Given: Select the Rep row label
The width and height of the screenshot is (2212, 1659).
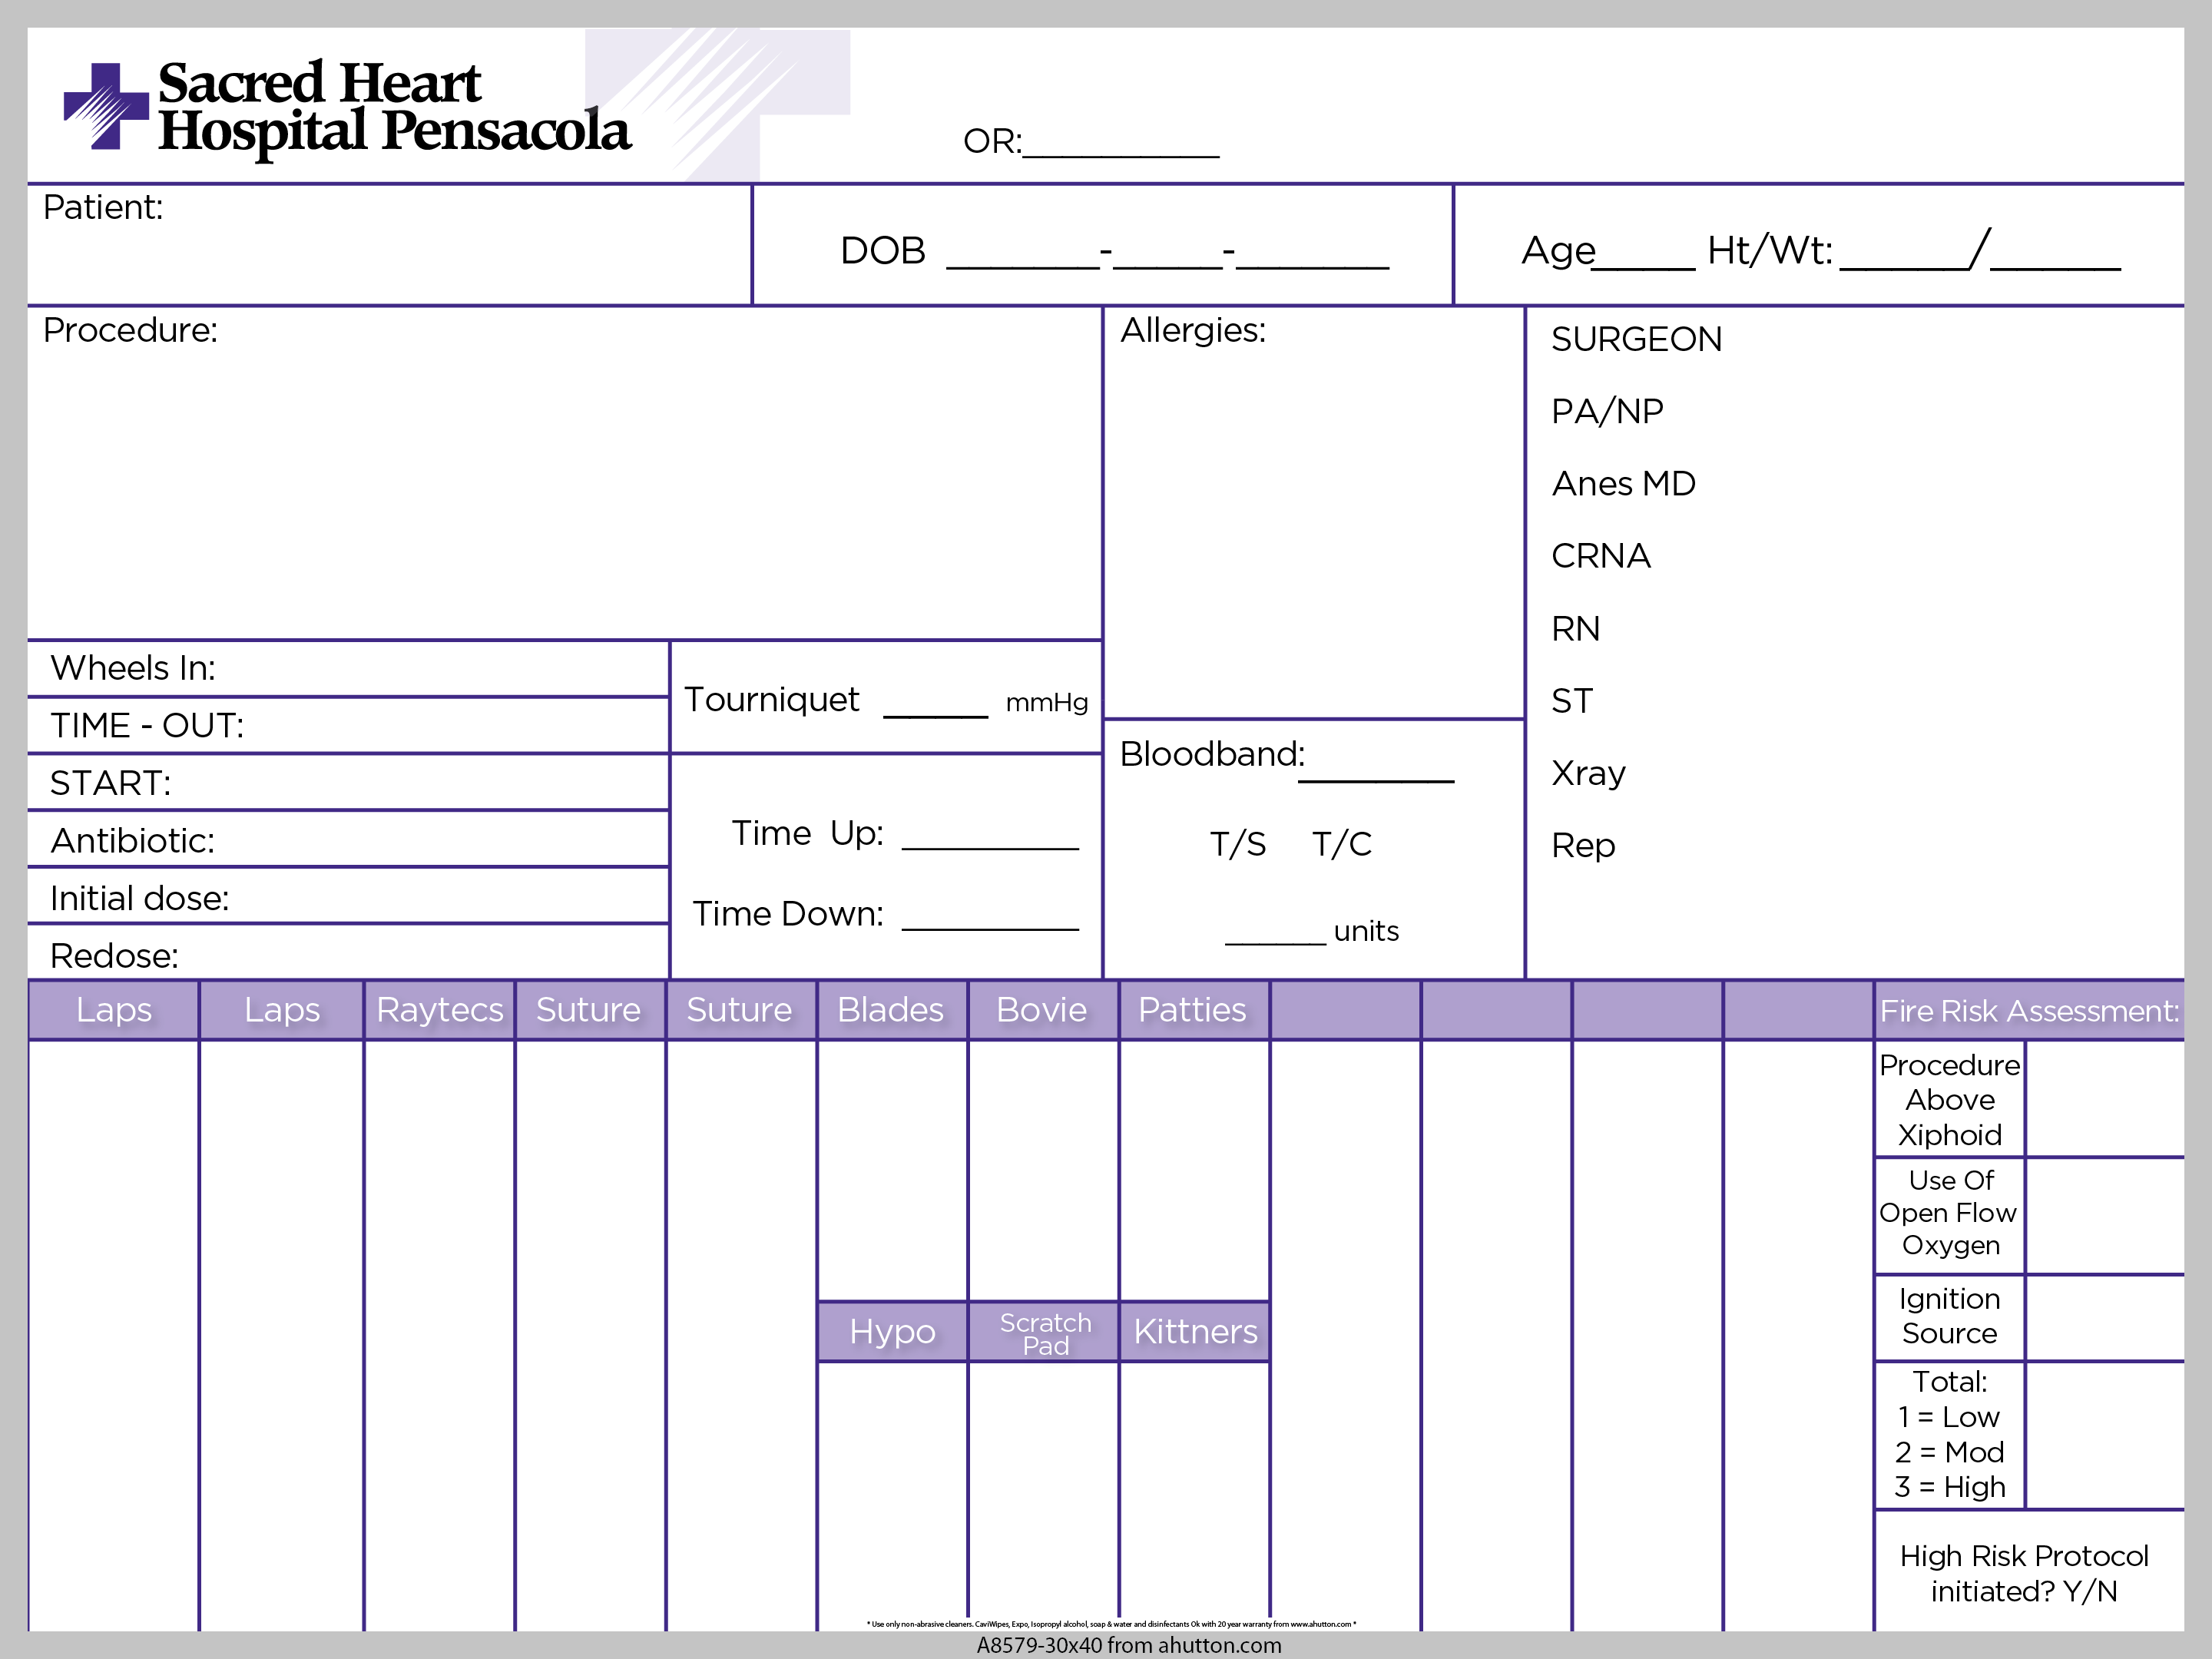Looking at the screenshot, I should pos(1584,846).
